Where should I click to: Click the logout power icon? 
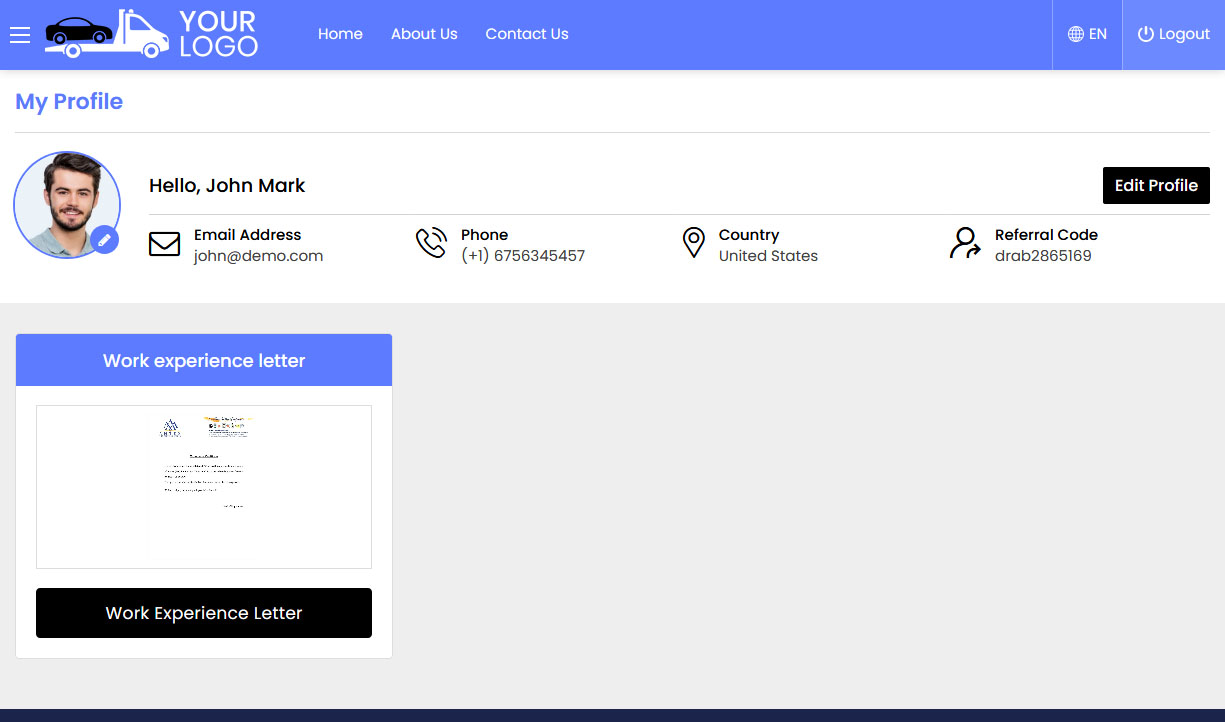1146,34
